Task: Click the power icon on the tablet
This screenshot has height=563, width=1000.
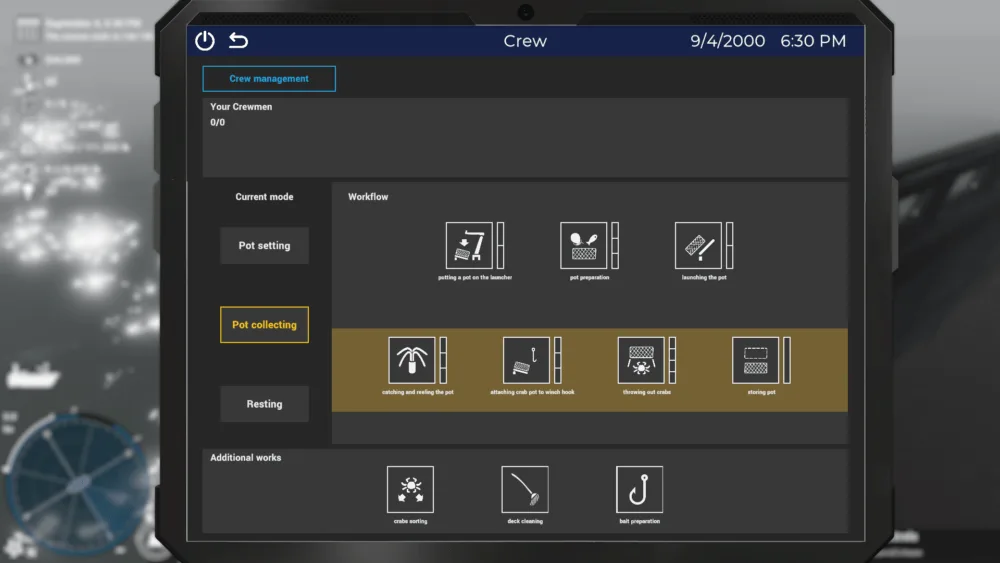Action: (x=205, y=41)
